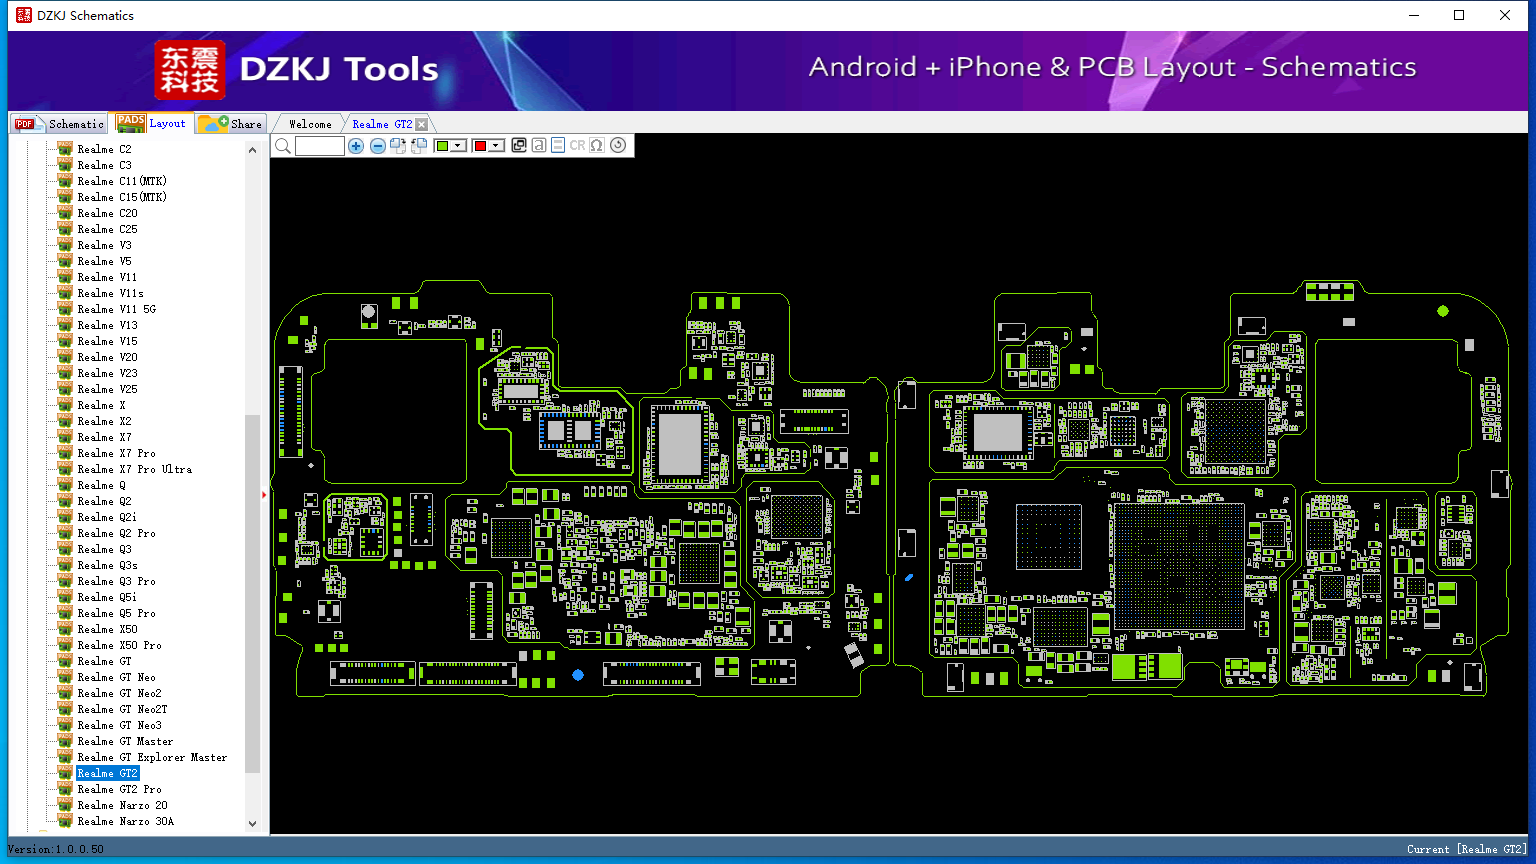Switch to the Layout tab
This screenshot has width=1536, height=864.
[152, 123]
